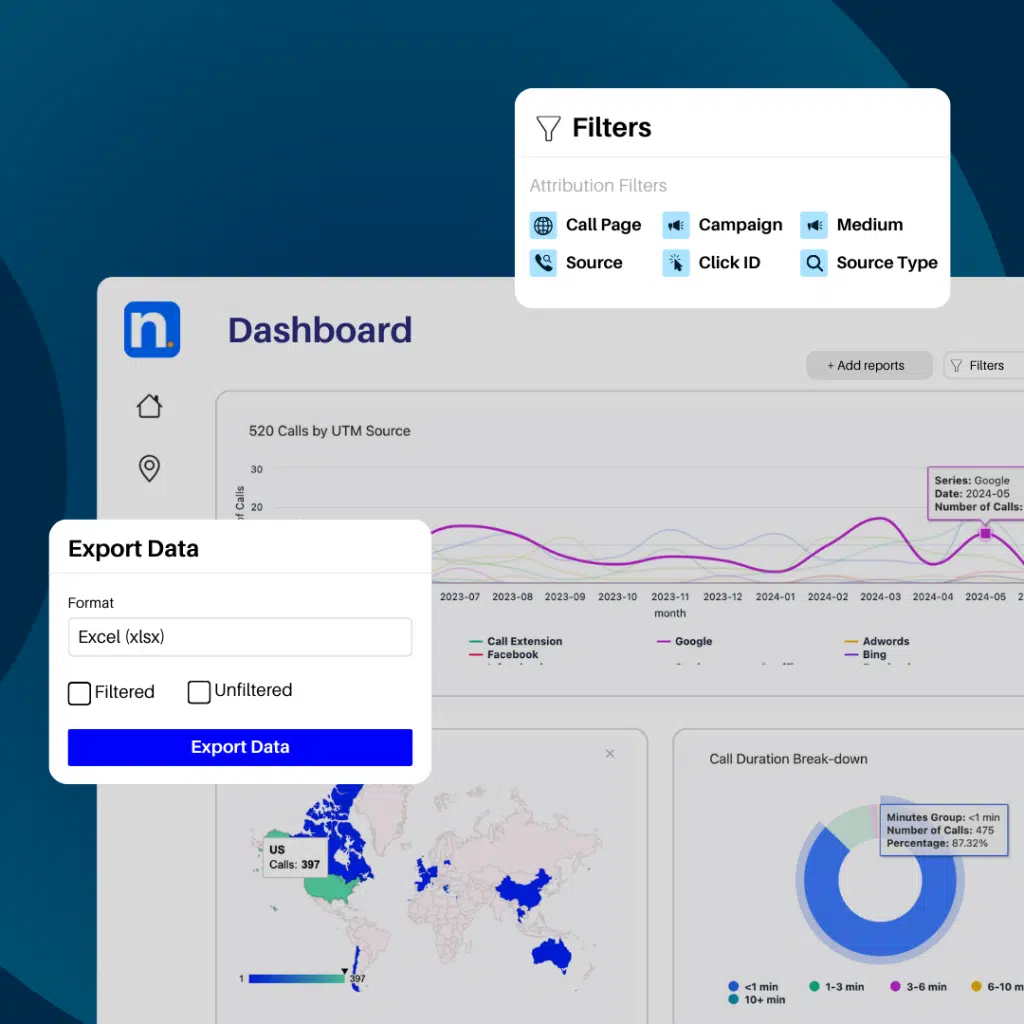Open the Home icon in the sidebar

149,406
